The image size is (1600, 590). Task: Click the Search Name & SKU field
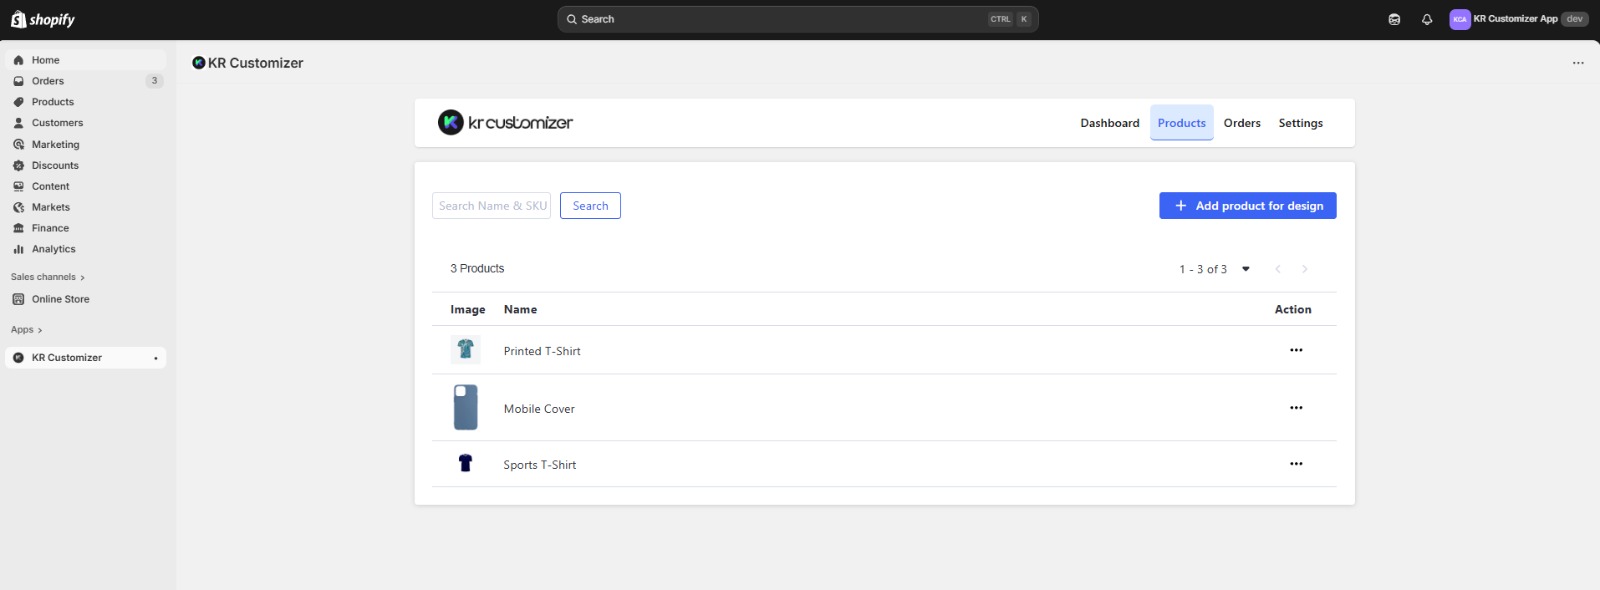(x=492, y=206)
